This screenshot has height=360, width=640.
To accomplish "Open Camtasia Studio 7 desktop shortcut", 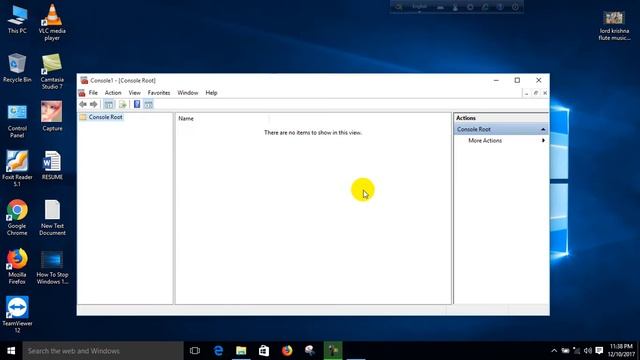I will [x=52, y=71].
